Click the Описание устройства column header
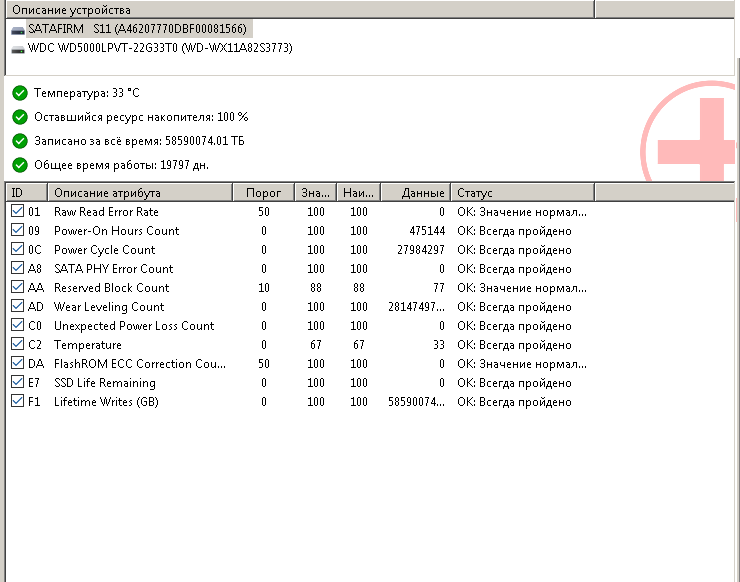Screen dimensions: 740x582 pos(300,9)
